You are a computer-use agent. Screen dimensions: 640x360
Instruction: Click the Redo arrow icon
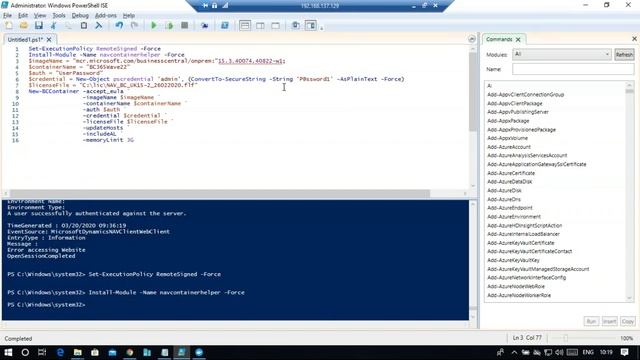click(x=134, y=25)
